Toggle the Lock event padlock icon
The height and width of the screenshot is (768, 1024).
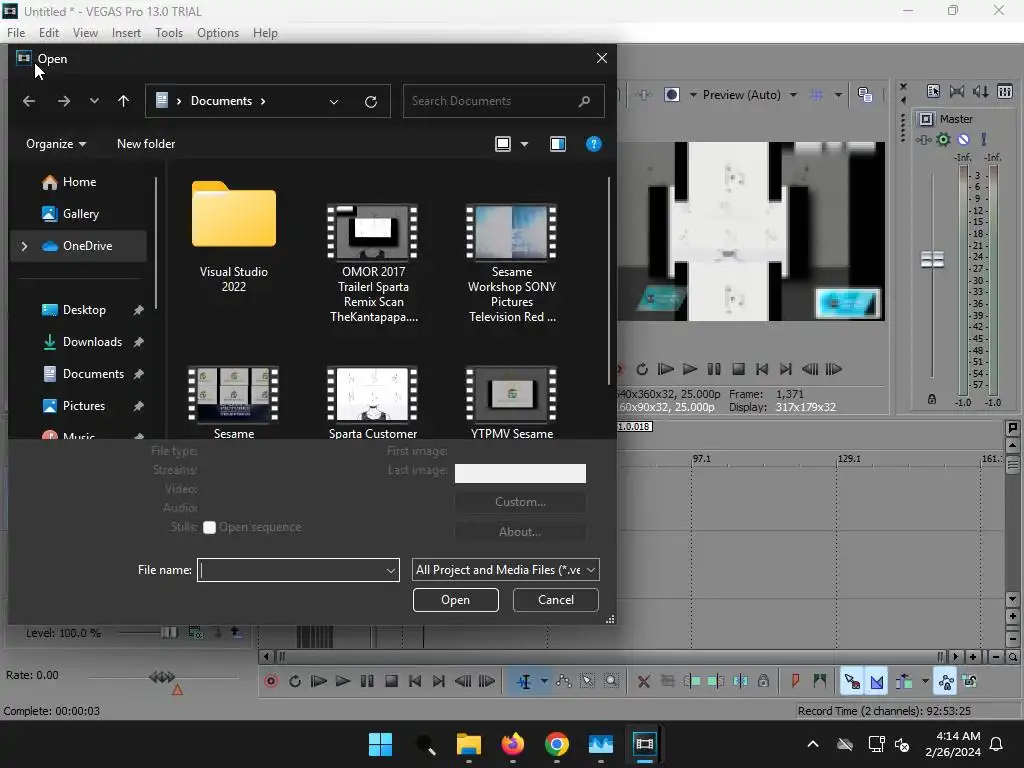pyautogui.click(x=763, y=681)
